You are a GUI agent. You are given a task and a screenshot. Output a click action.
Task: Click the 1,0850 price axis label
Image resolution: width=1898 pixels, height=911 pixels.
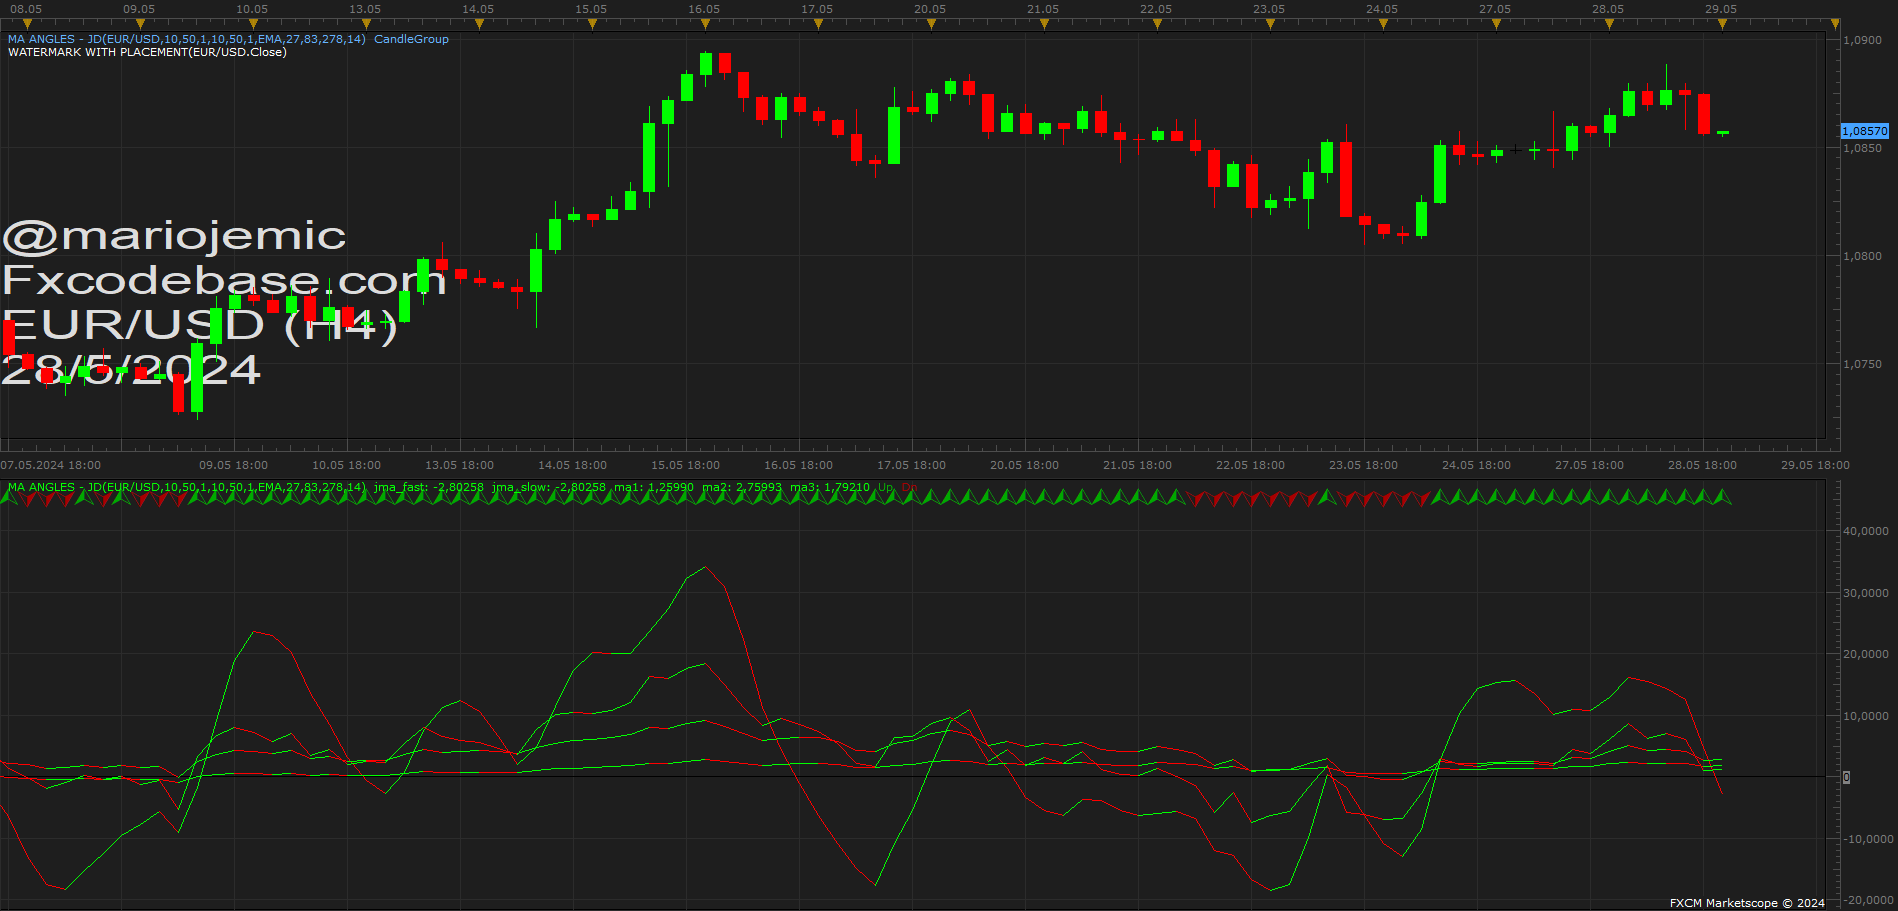[1862, 148]
